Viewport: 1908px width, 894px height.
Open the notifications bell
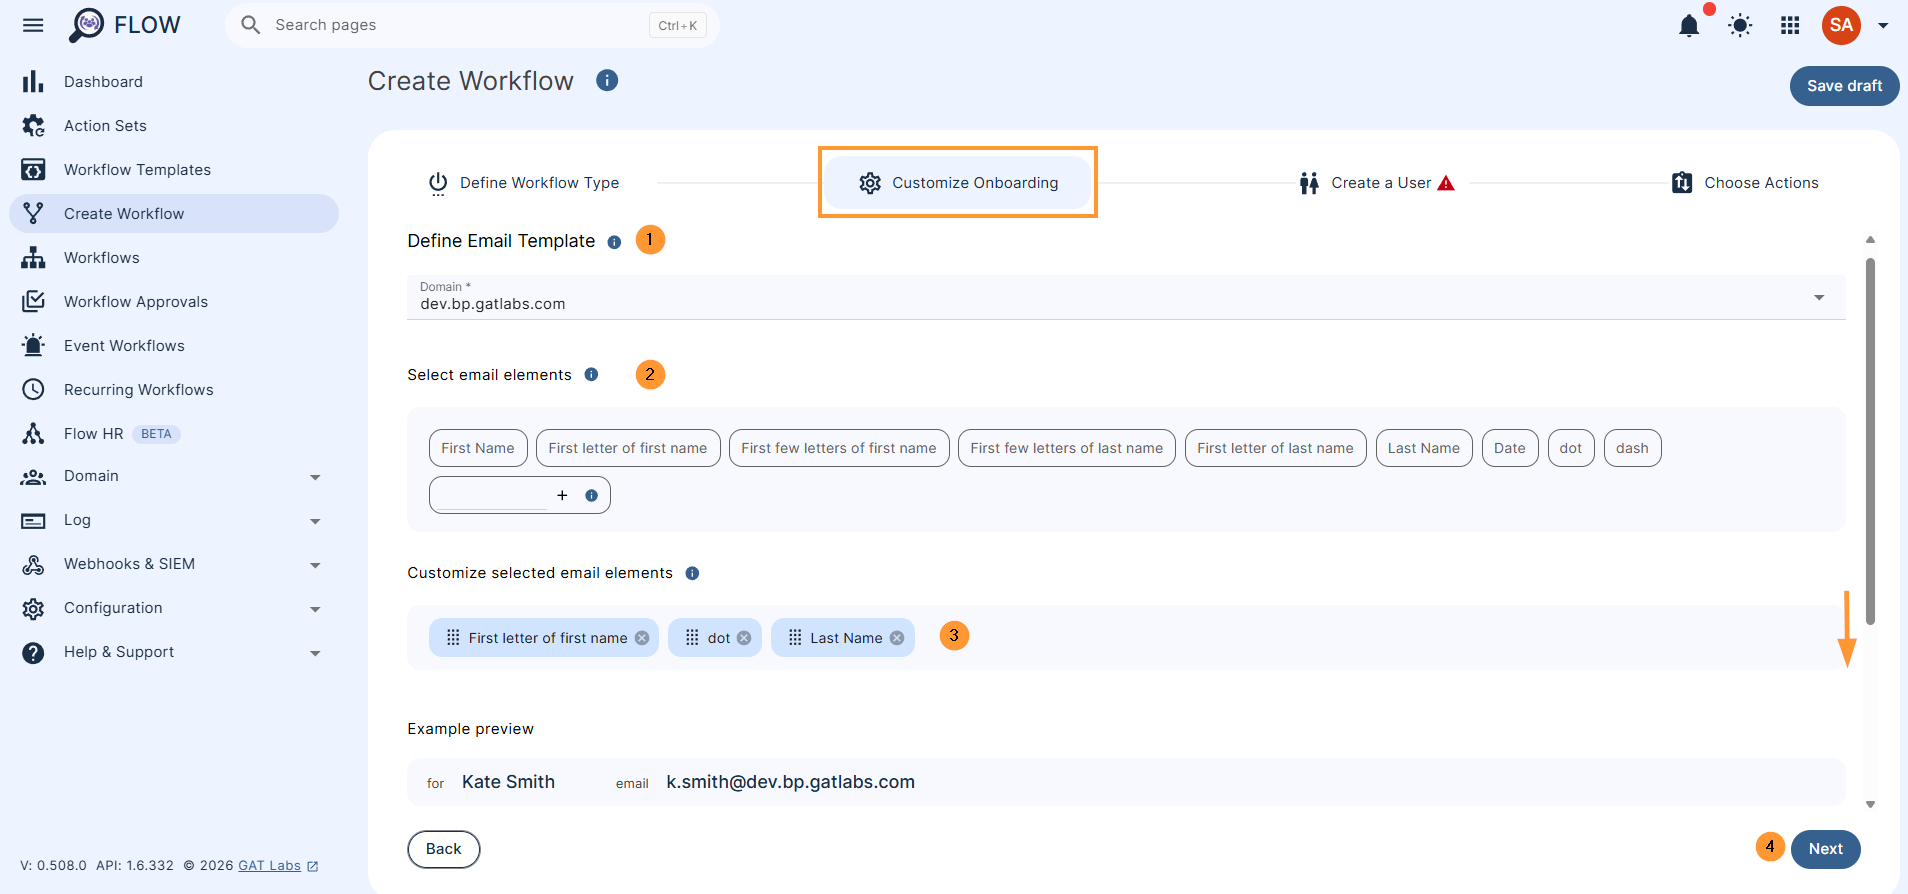1689,25
